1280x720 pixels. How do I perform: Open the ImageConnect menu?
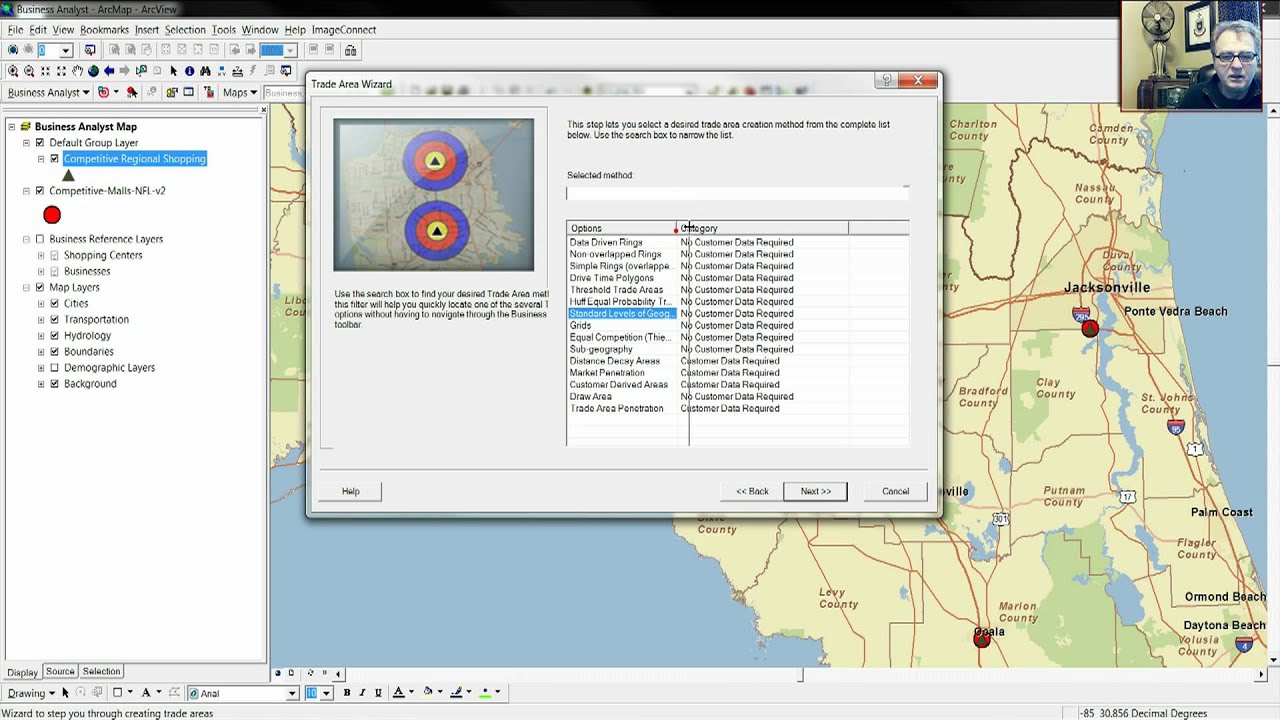(x=344, y=30)
